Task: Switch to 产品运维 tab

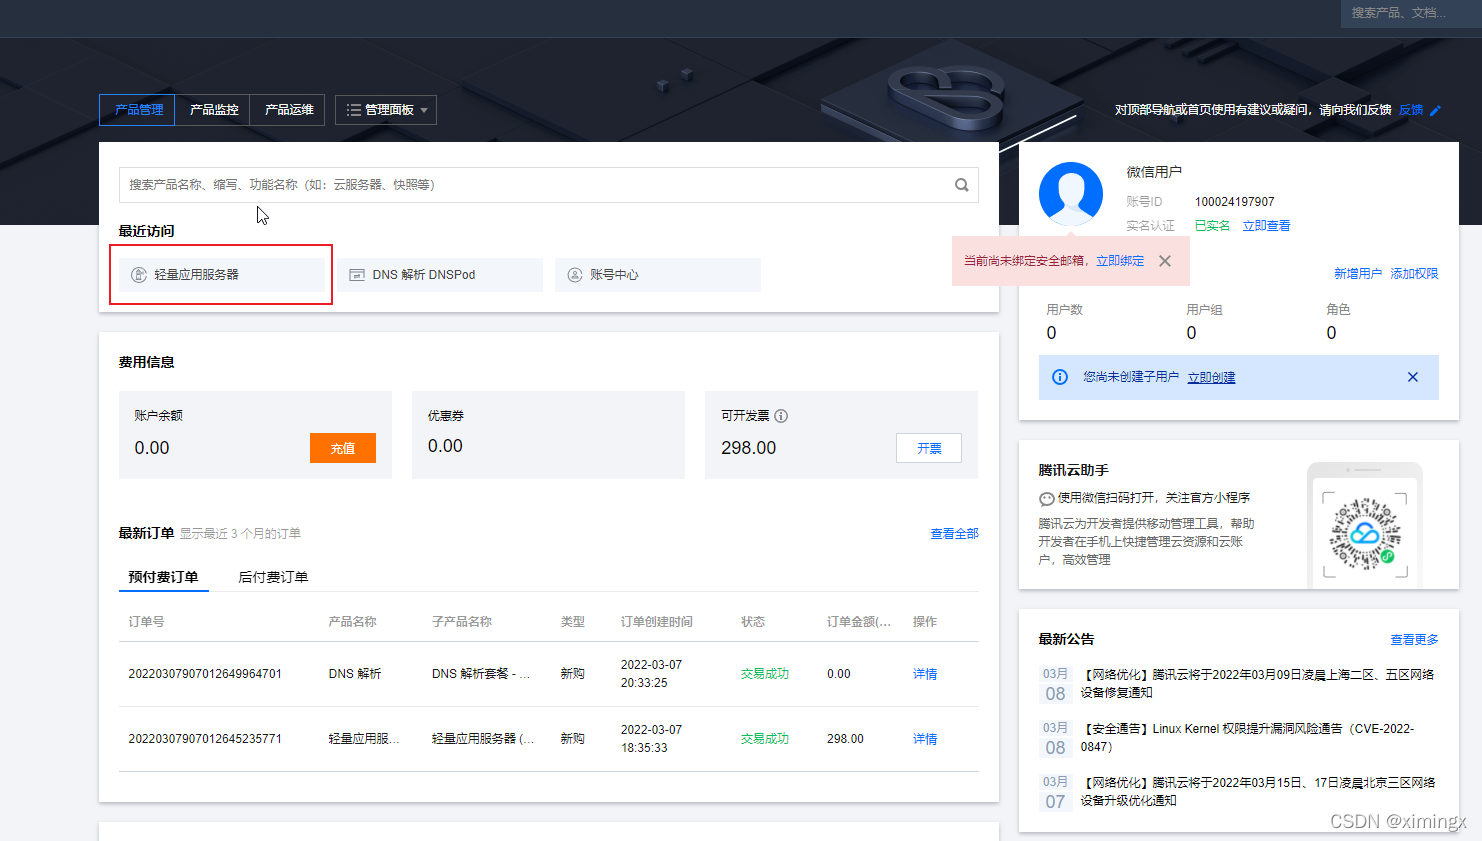Action: click(x=288, y=110)
